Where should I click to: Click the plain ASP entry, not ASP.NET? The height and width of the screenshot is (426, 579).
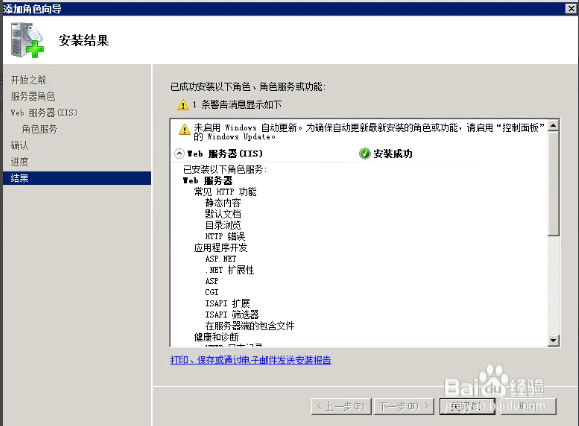212,281
